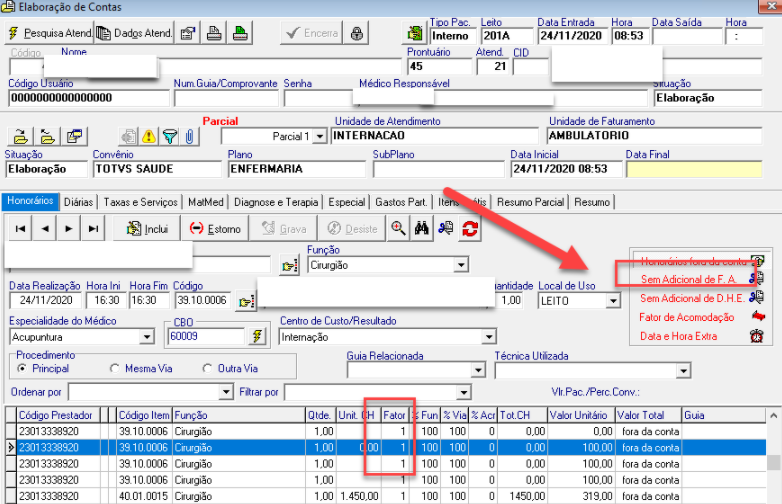Viewport: 782px width, 504px height.
Task: Go to next record arrow
Action: 69,229
